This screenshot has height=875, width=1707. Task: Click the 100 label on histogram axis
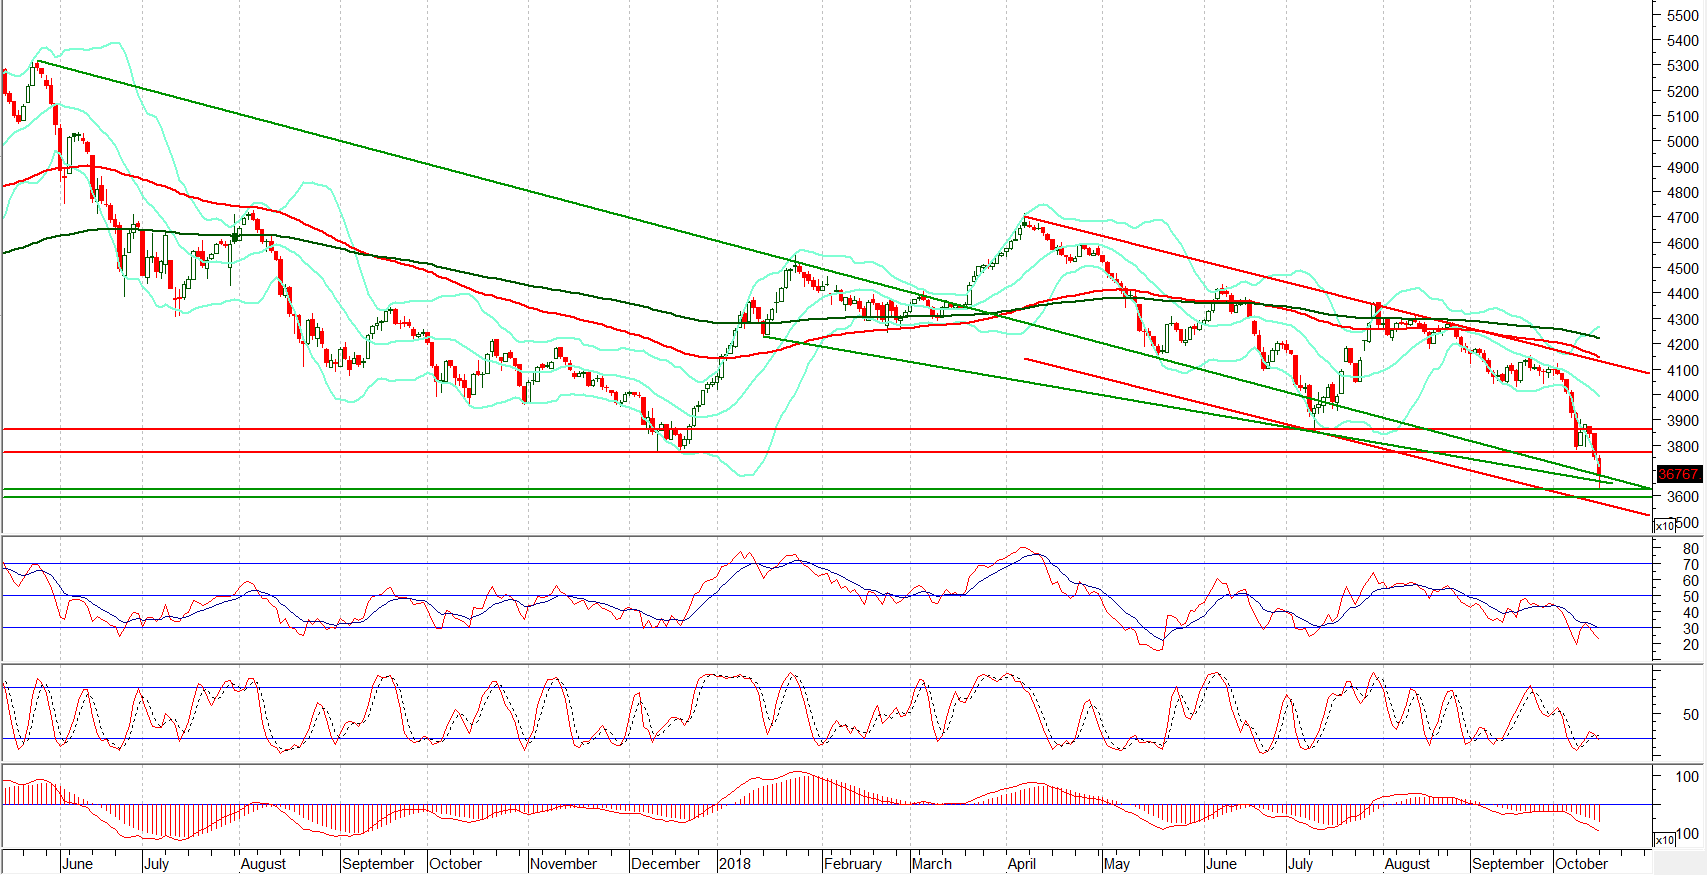pyautogui.click(x=1687, y=777)
